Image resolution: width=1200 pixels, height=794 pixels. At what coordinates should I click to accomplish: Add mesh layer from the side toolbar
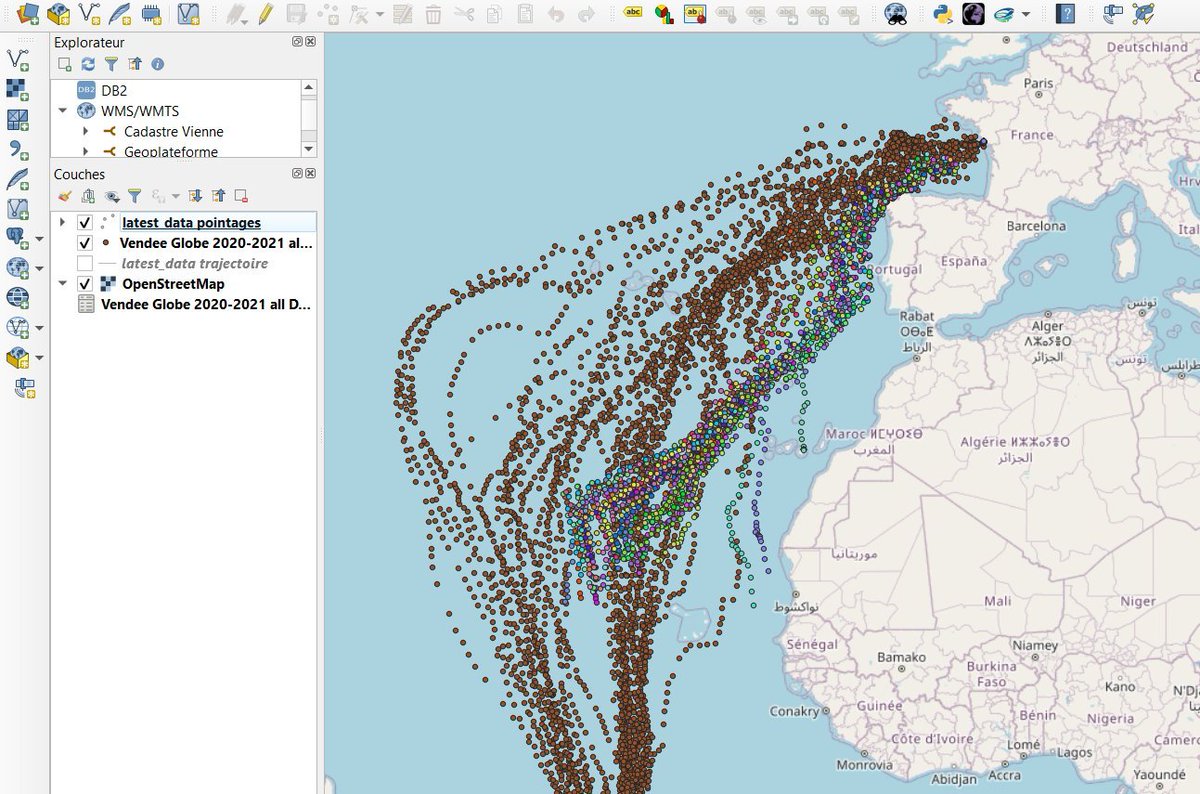(x=18, y=119)
